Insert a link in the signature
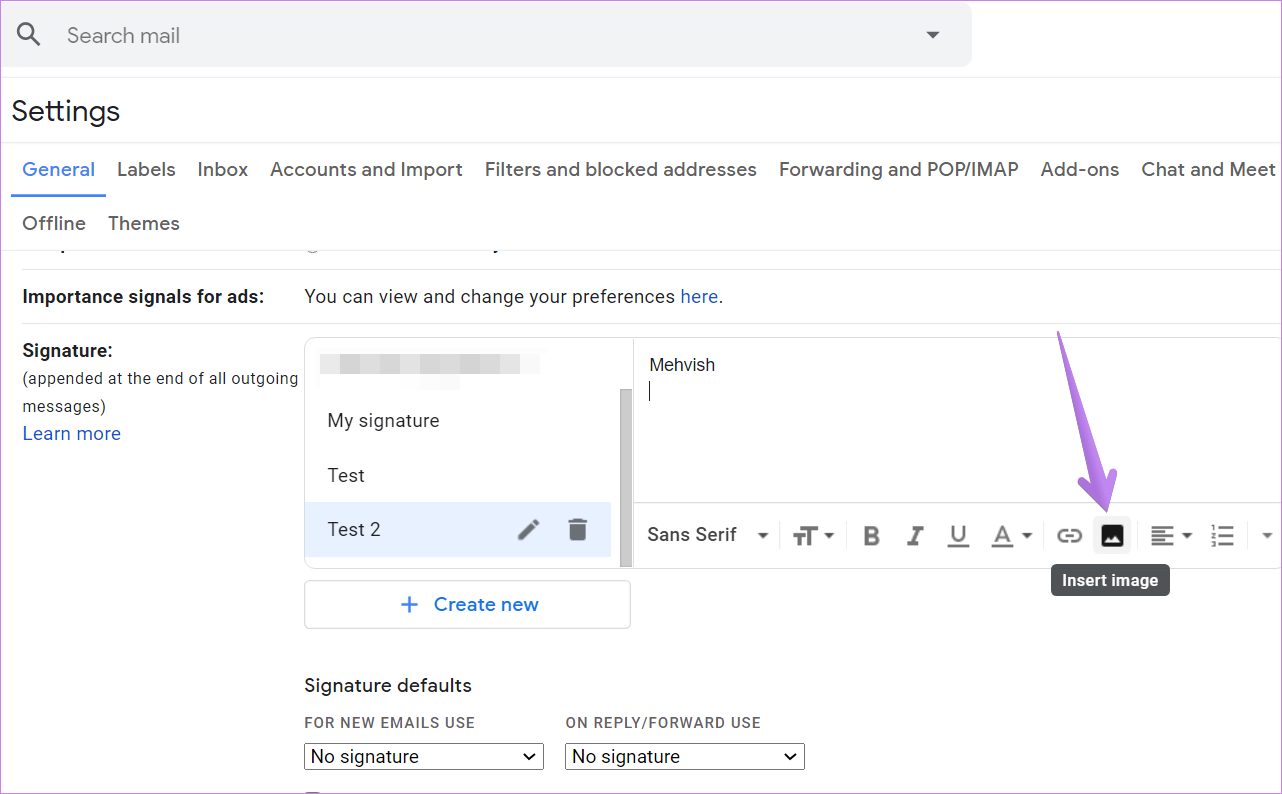This screenshot has height=794, width=1282. 1068,535
